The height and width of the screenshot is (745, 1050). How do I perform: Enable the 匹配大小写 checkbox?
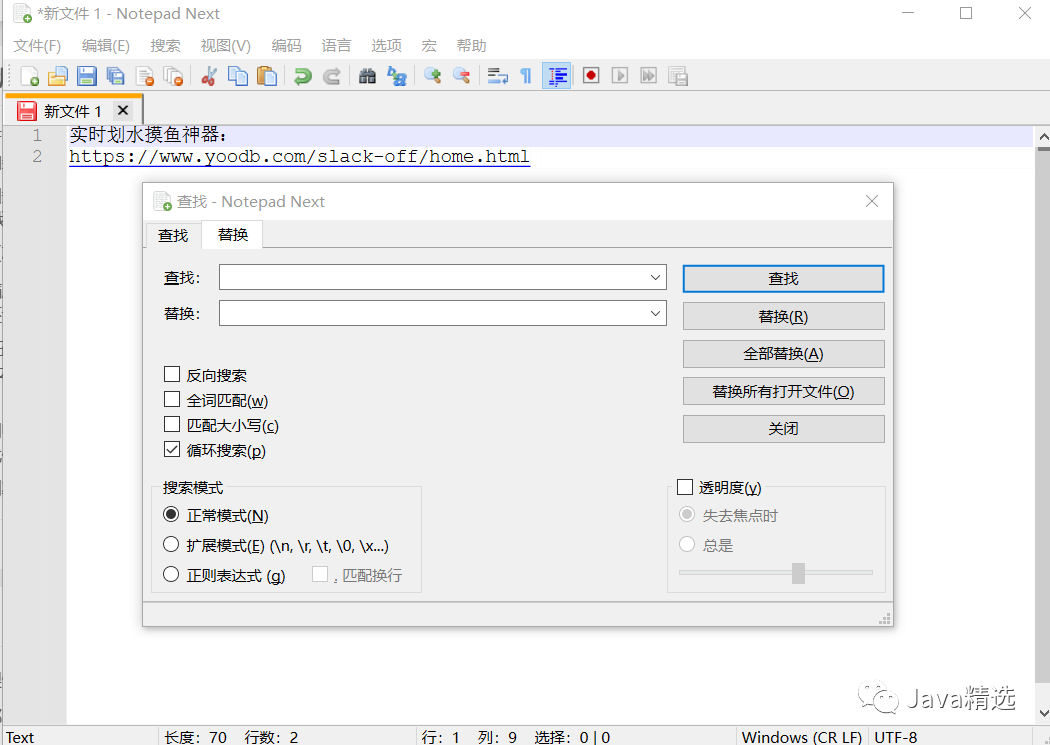click(x=172, y=424)
